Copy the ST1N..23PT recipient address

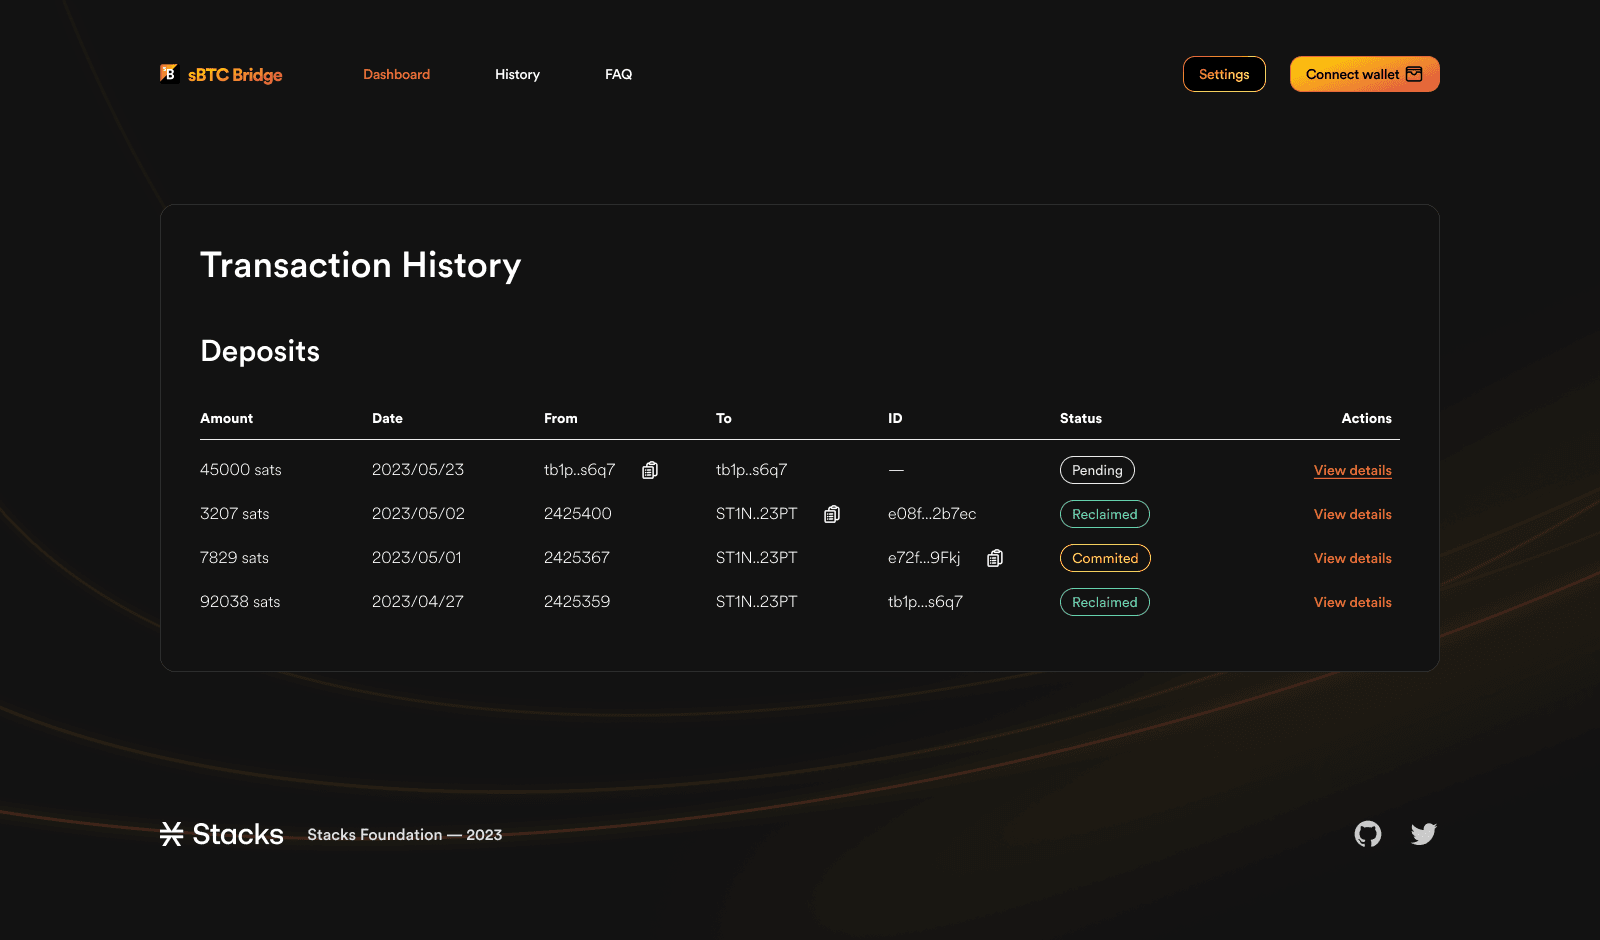[x=831, y=513]
